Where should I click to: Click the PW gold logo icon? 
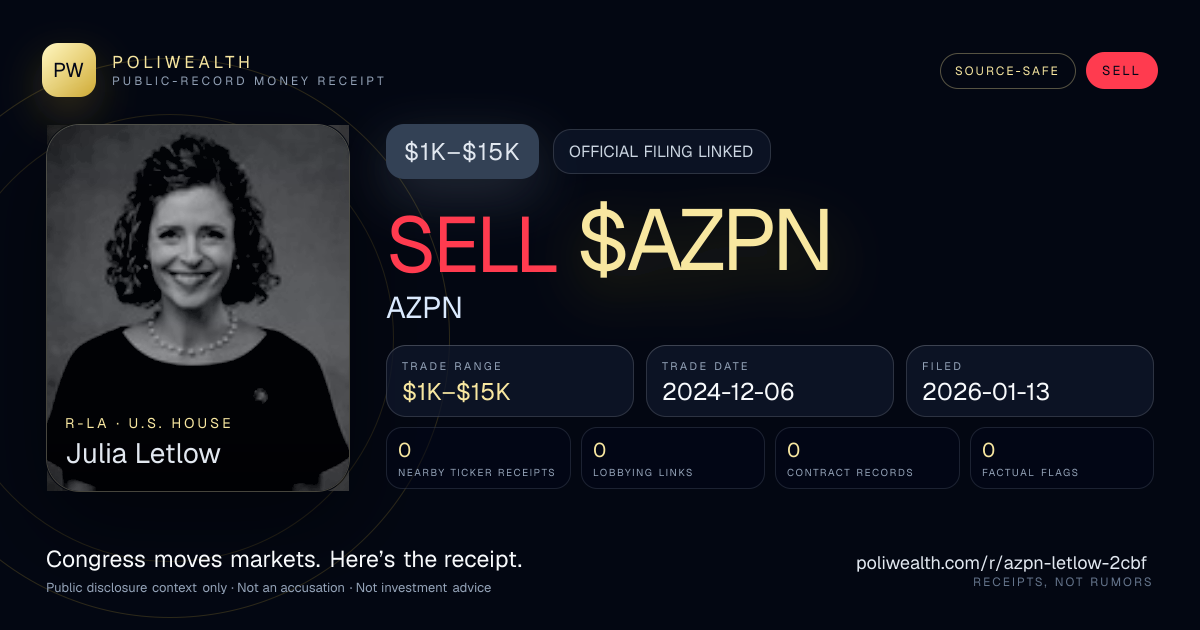point(69,70)
